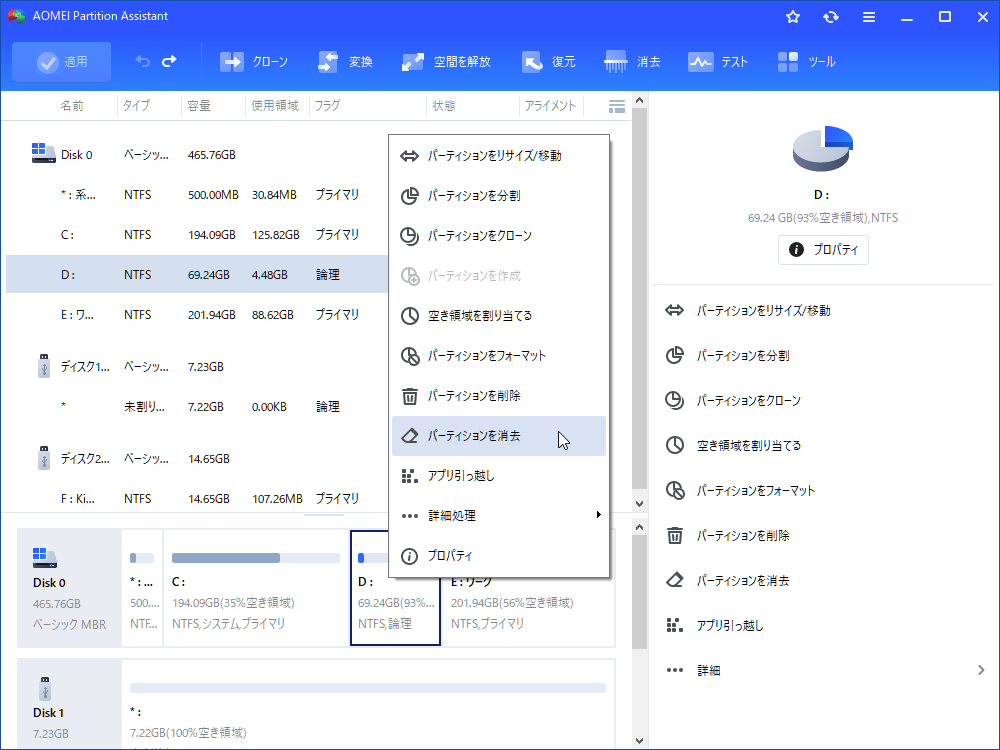Click the system reserved partition block 500MB
The image size is (1000, 750).
click(x=142, y=587)
